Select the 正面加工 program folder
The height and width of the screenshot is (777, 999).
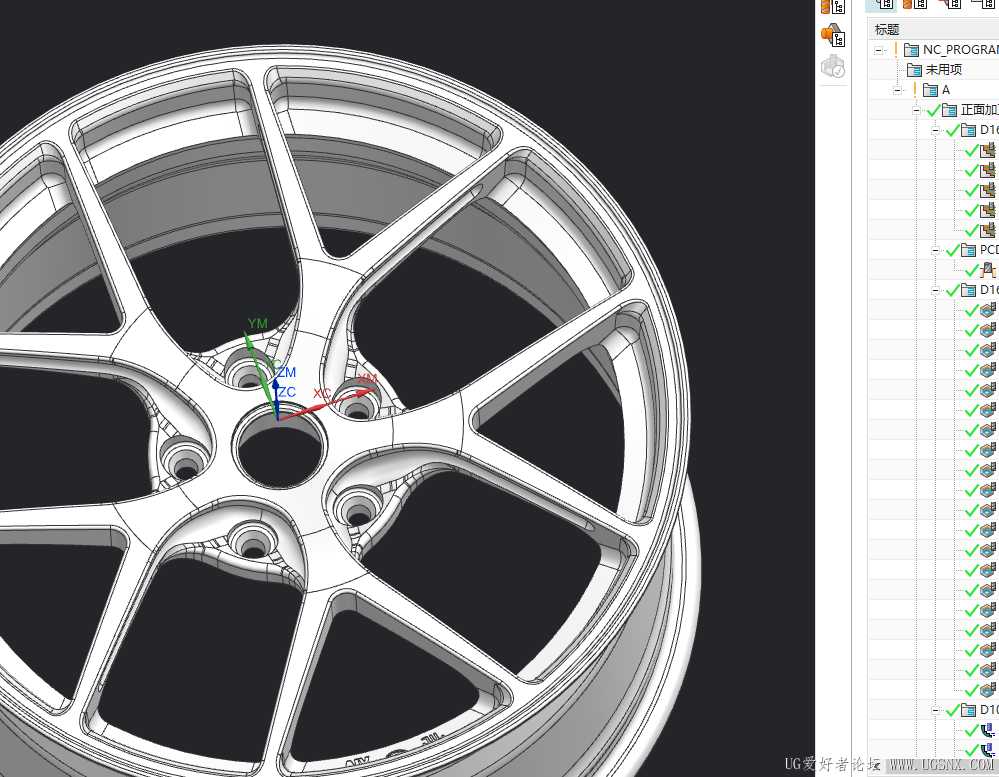click(971, 110)
